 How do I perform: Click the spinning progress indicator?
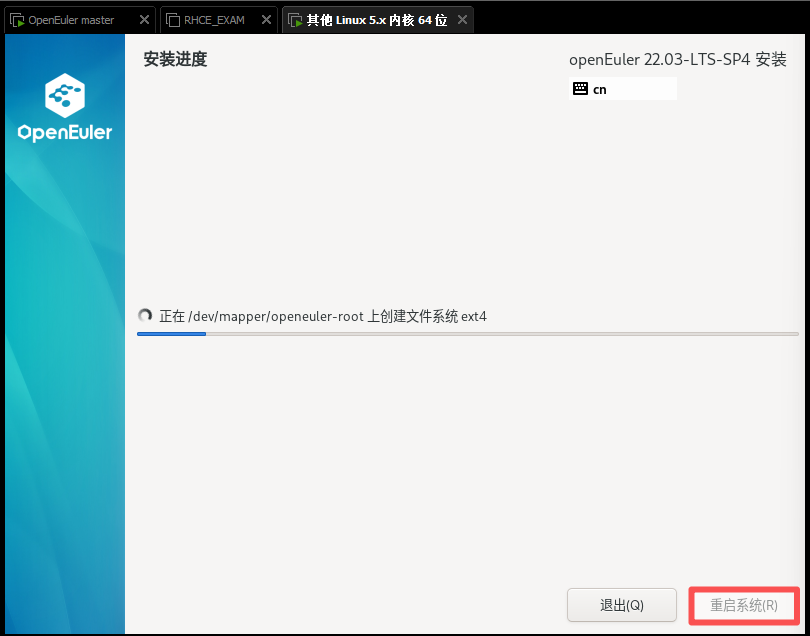145,315
